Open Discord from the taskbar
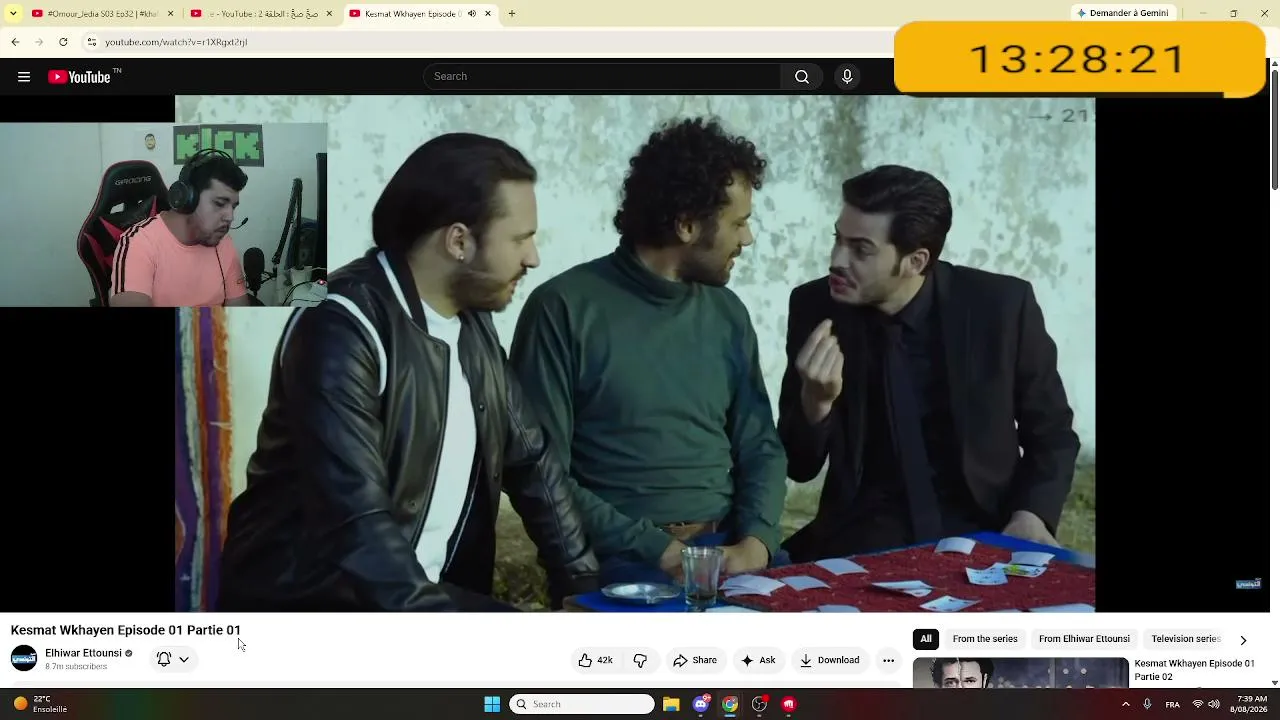The image size is (1280, 720). tap(701, 704)
